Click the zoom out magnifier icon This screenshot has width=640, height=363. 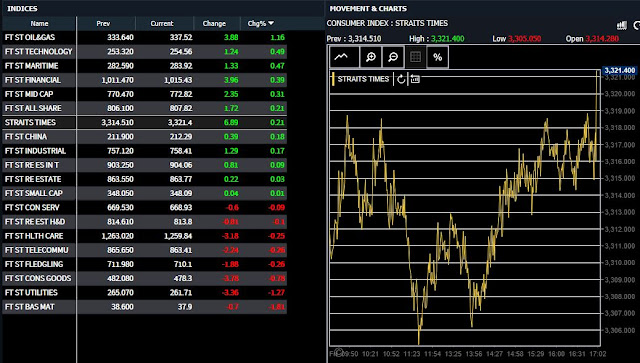(x=393, y=57)
